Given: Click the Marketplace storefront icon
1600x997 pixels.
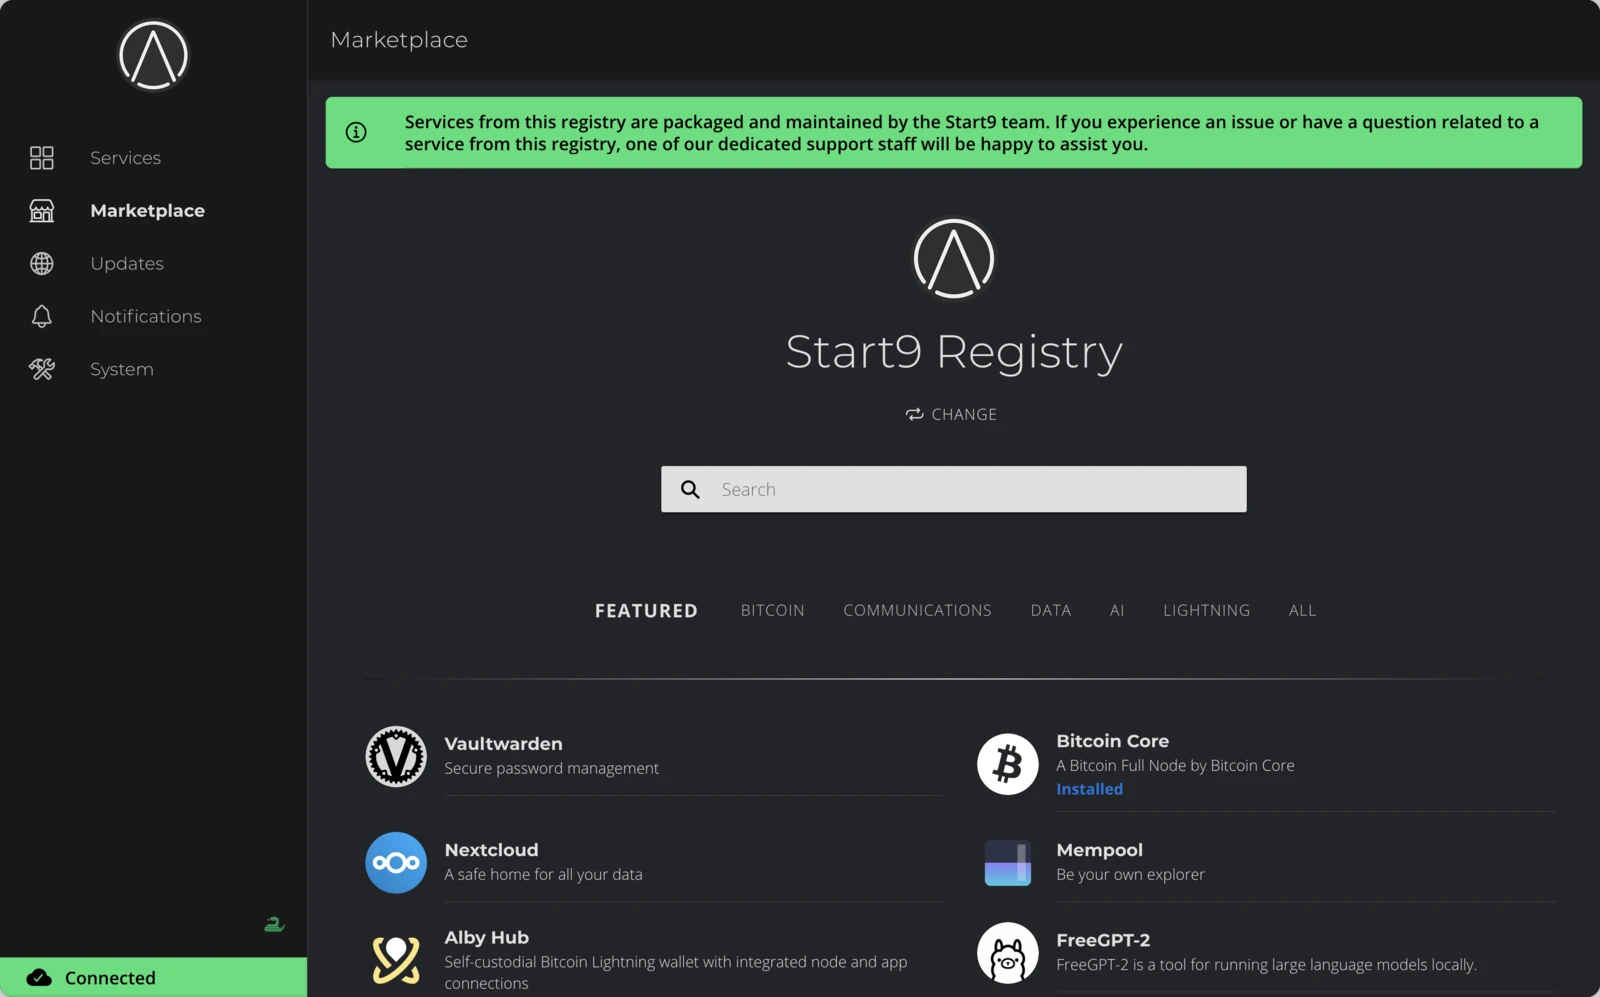Looking at the screenshot, I should (41, 210).
